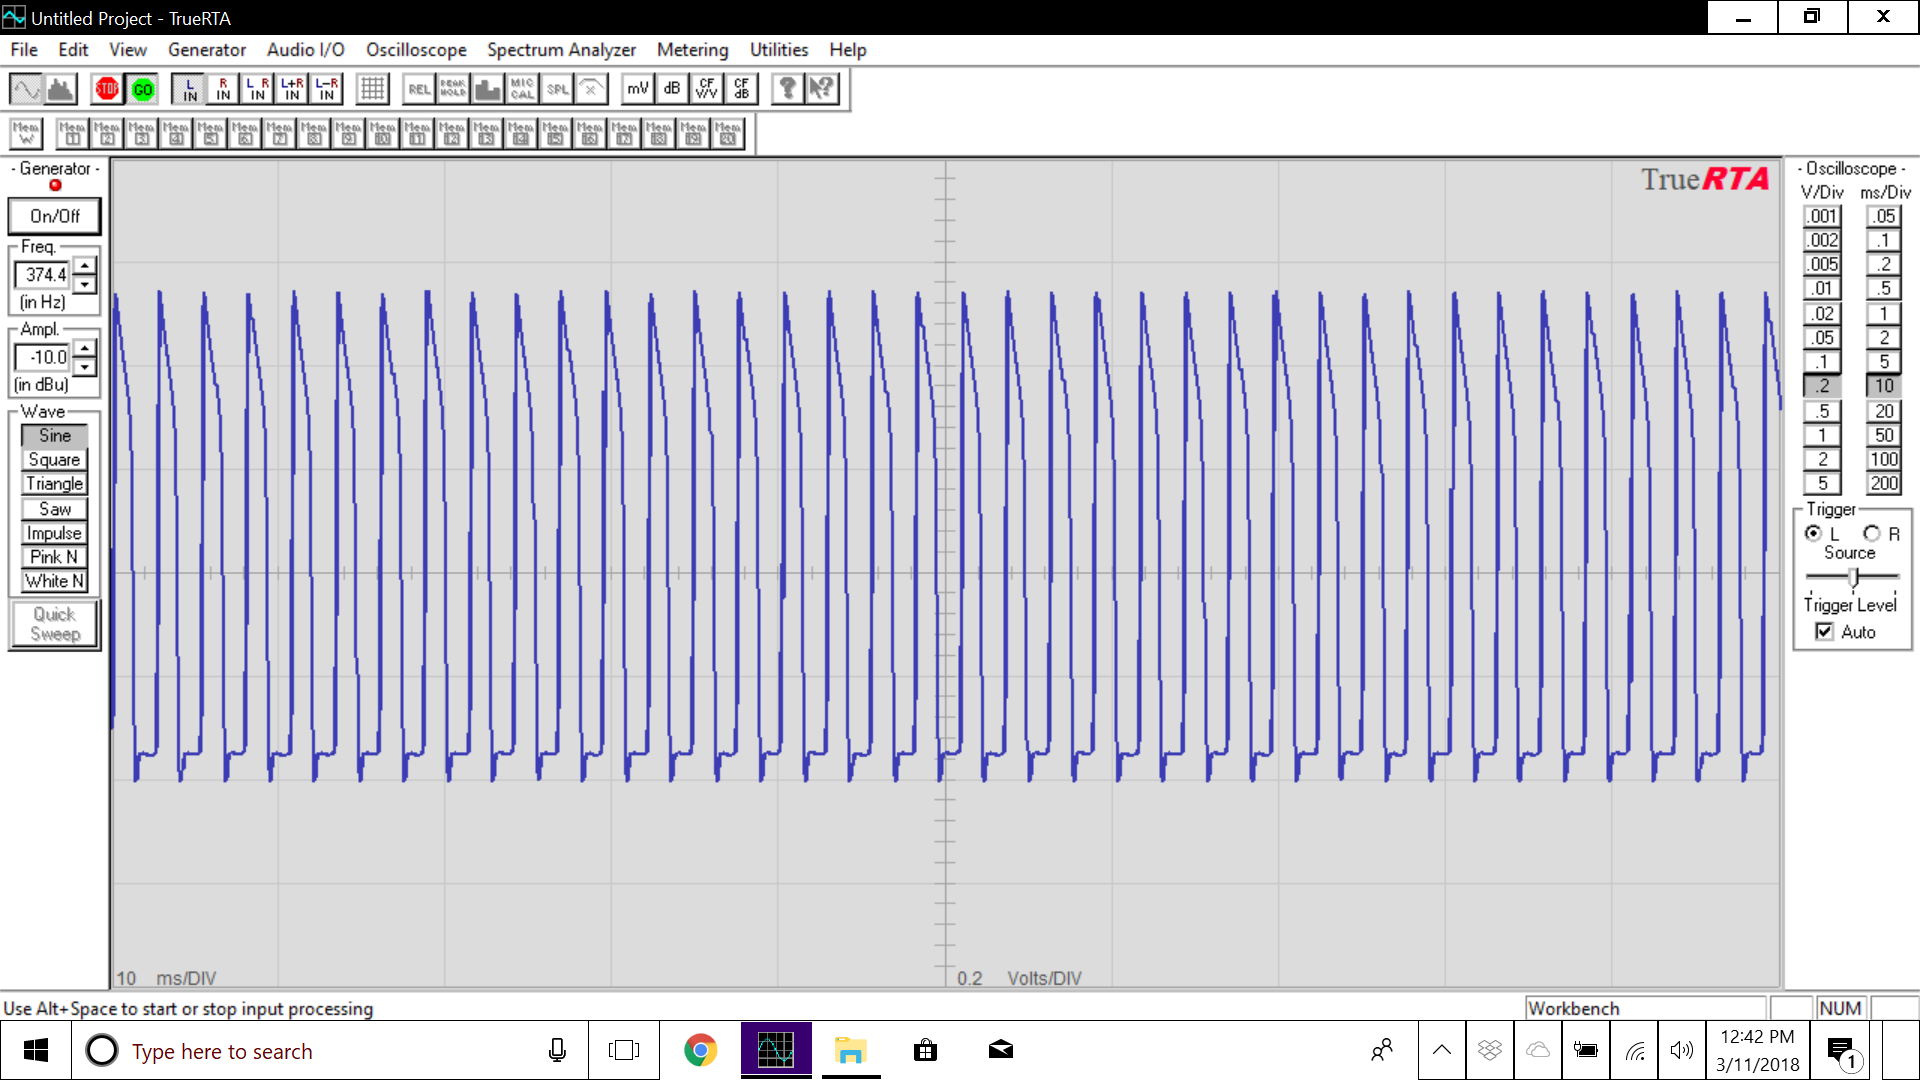
Task: Click the red STOP icon
Action: 107,90
